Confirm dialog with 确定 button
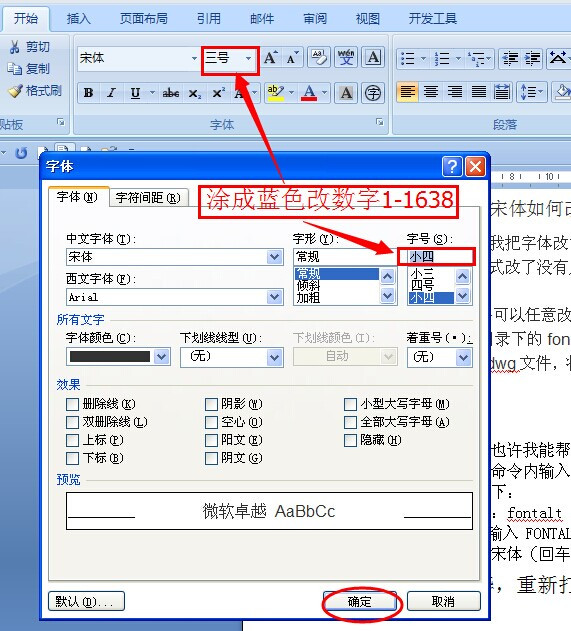 [x=360, y=601]
